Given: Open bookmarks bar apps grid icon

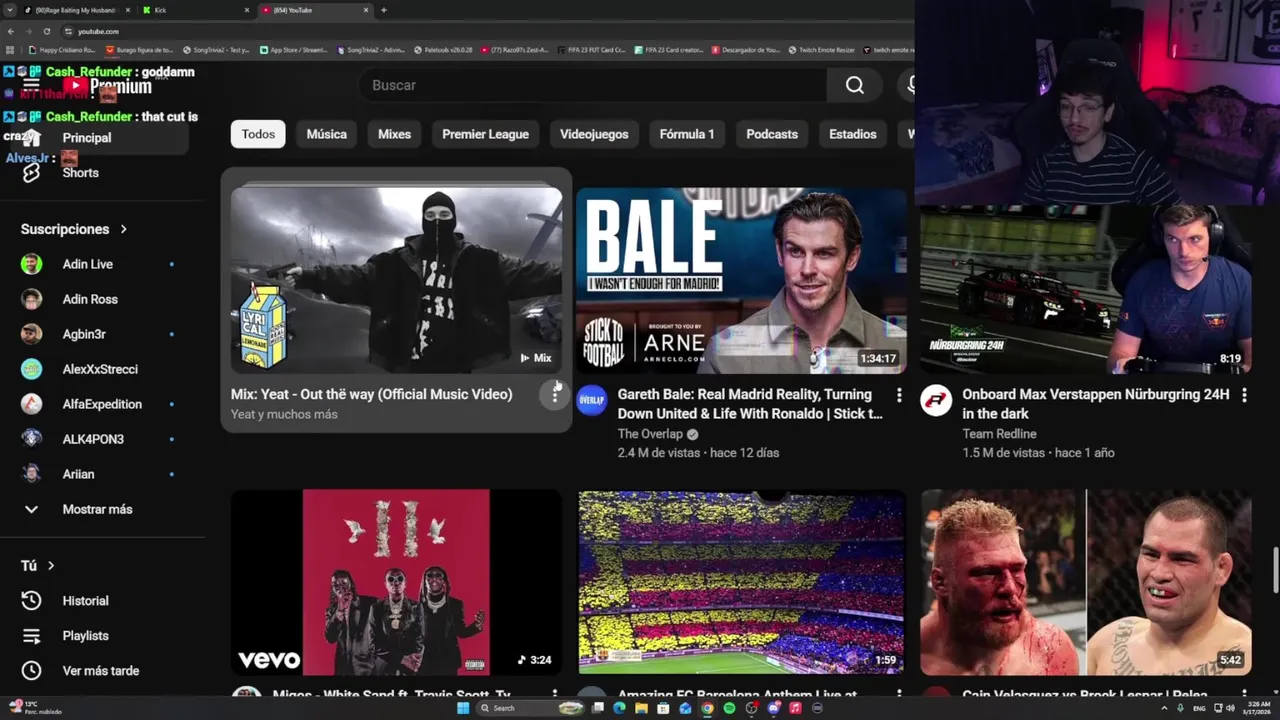Looking at the screenshot, I should [10, 49].
